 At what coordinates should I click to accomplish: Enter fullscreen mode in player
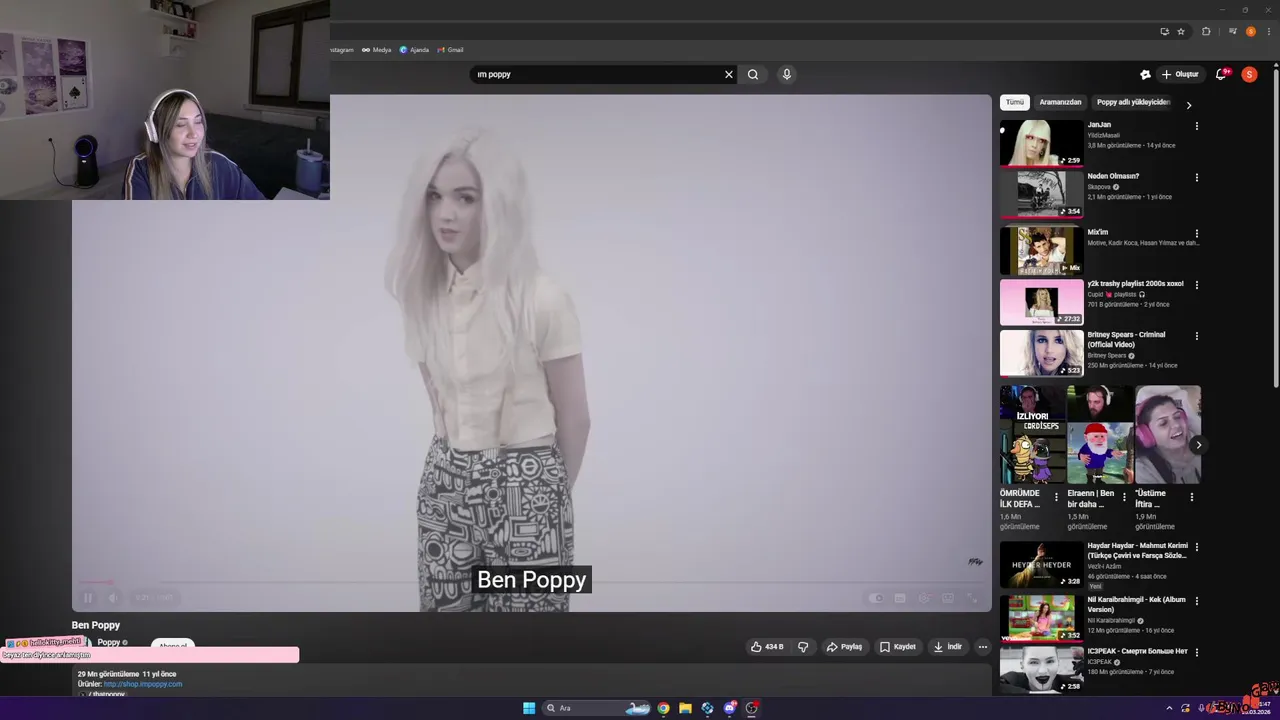972,598
